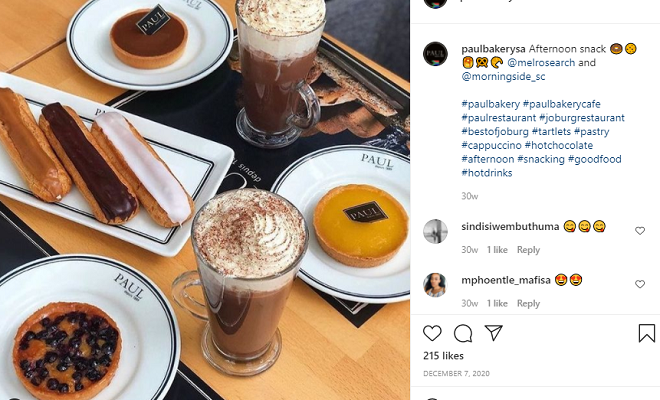Screen dimensions: 660x400
Task: Like the post with the heart icon
Action: point(432,333)
